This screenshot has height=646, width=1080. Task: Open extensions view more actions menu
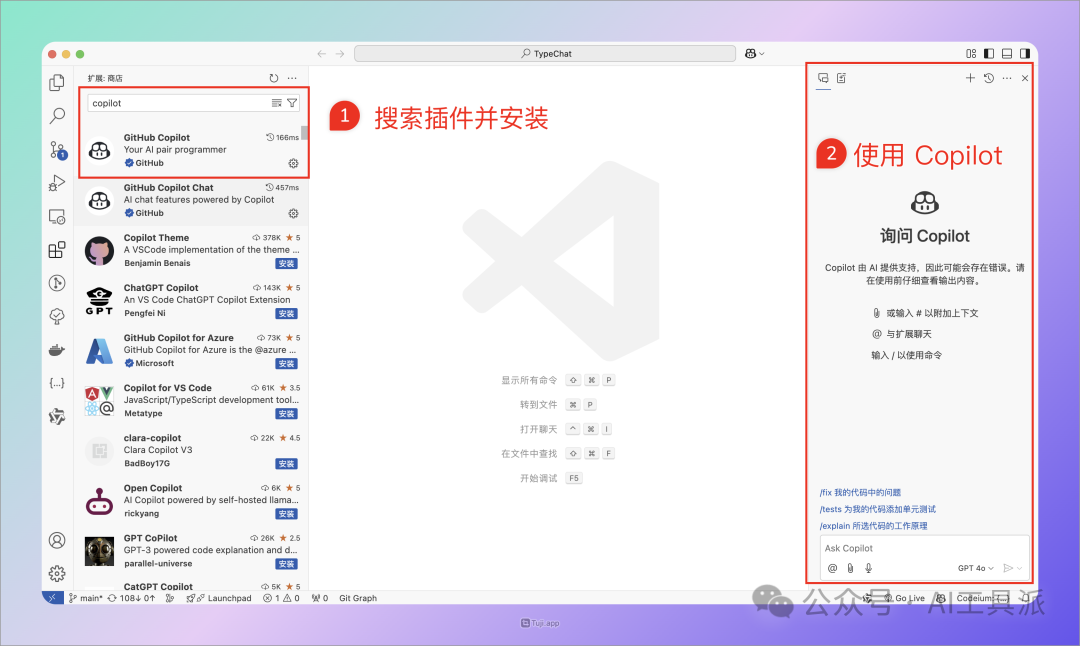[292, 78]
